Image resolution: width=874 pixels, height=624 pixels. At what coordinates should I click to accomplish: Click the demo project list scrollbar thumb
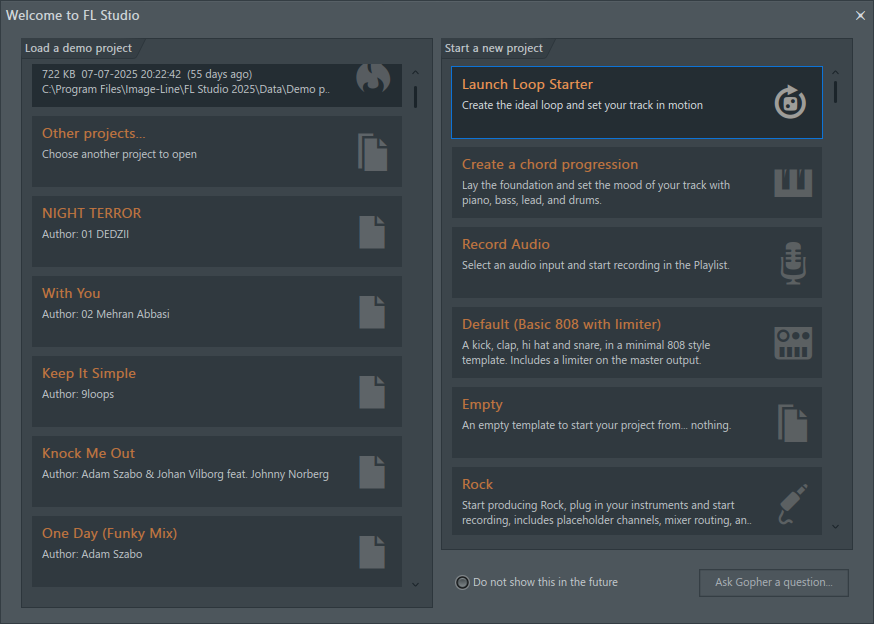tap(415, 96)
